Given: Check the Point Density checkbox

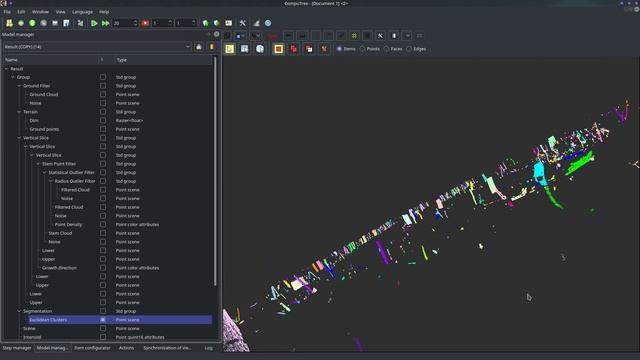Looking at the screenshot, I should pyautogui.click(x=103, y=224).
